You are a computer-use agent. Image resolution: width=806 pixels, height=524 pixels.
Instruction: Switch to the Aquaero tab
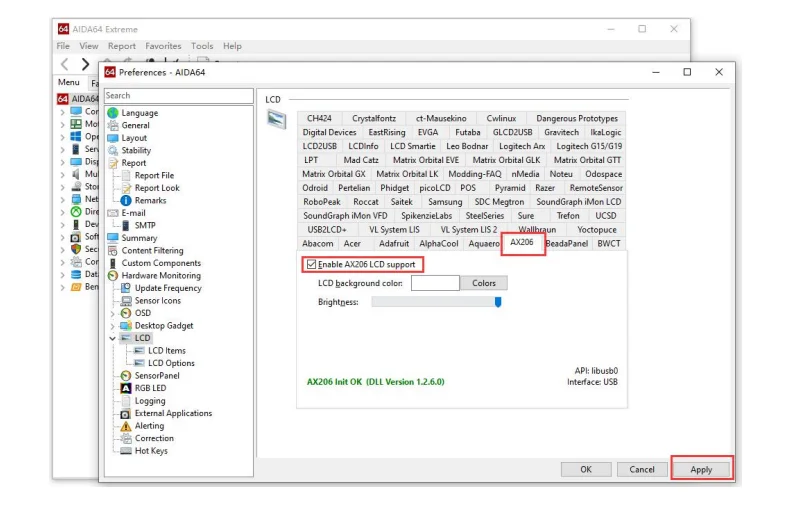point(484,244)
